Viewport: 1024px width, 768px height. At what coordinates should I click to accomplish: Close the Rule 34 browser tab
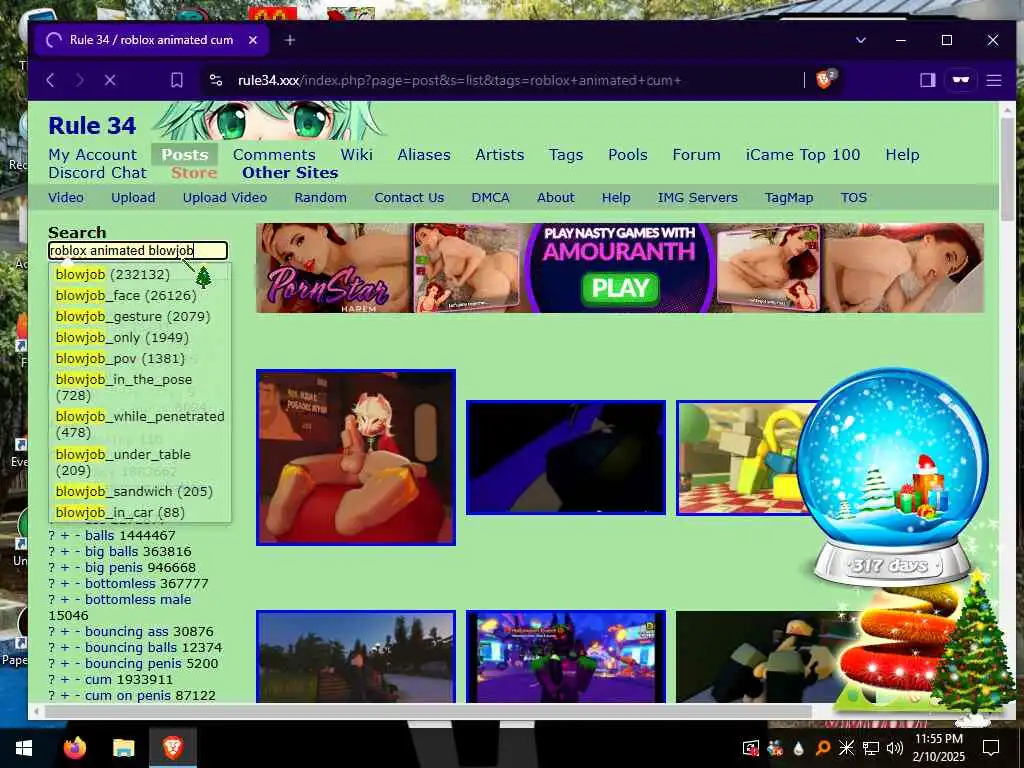pos(253,40)
